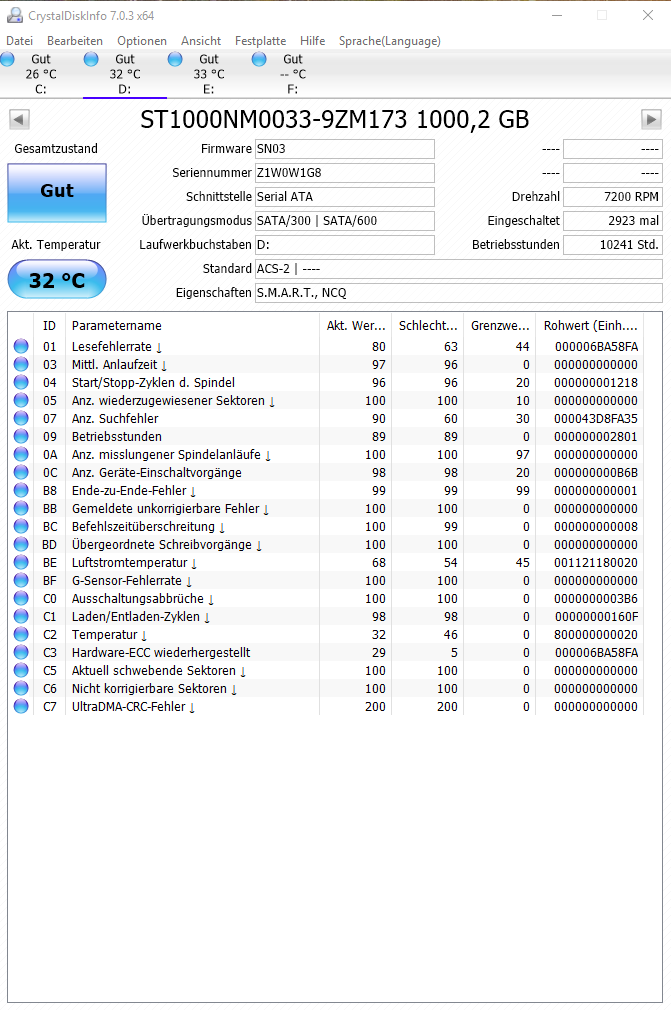
Task: Click status orb for Mittl. Anlaufzeit row
Action: tap(21, 364)
